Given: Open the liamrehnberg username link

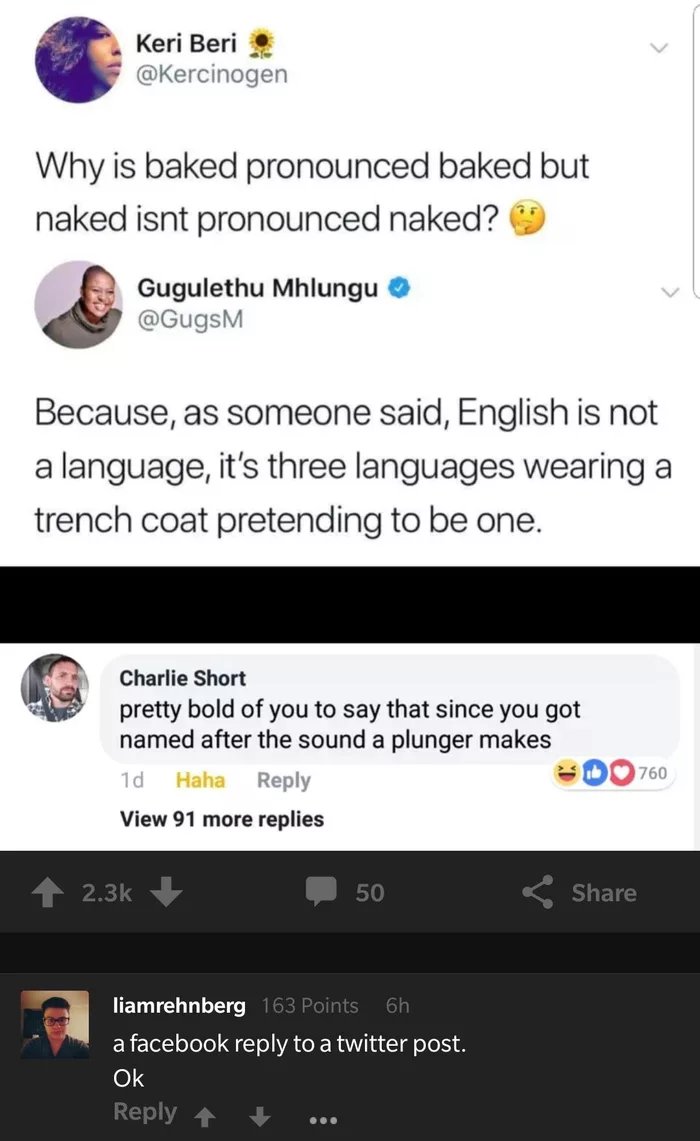Looking at the screenshot, I should [x=179, y=1005].
